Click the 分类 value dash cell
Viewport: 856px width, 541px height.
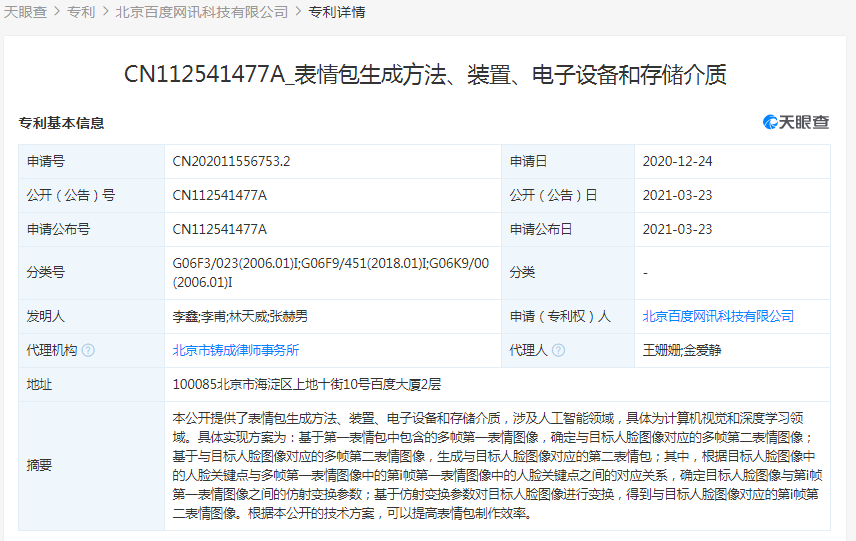pyautogui.click(x=732, y=272)
